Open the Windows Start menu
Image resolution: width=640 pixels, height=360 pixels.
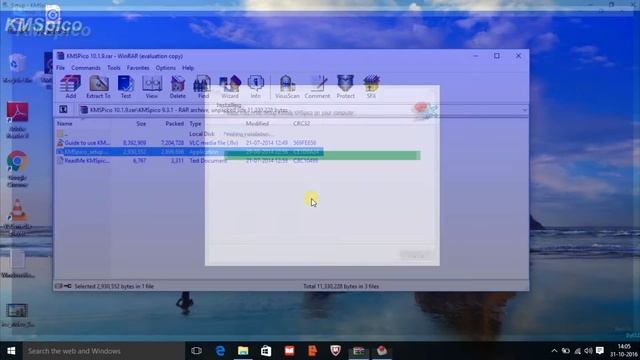(11, 351)
